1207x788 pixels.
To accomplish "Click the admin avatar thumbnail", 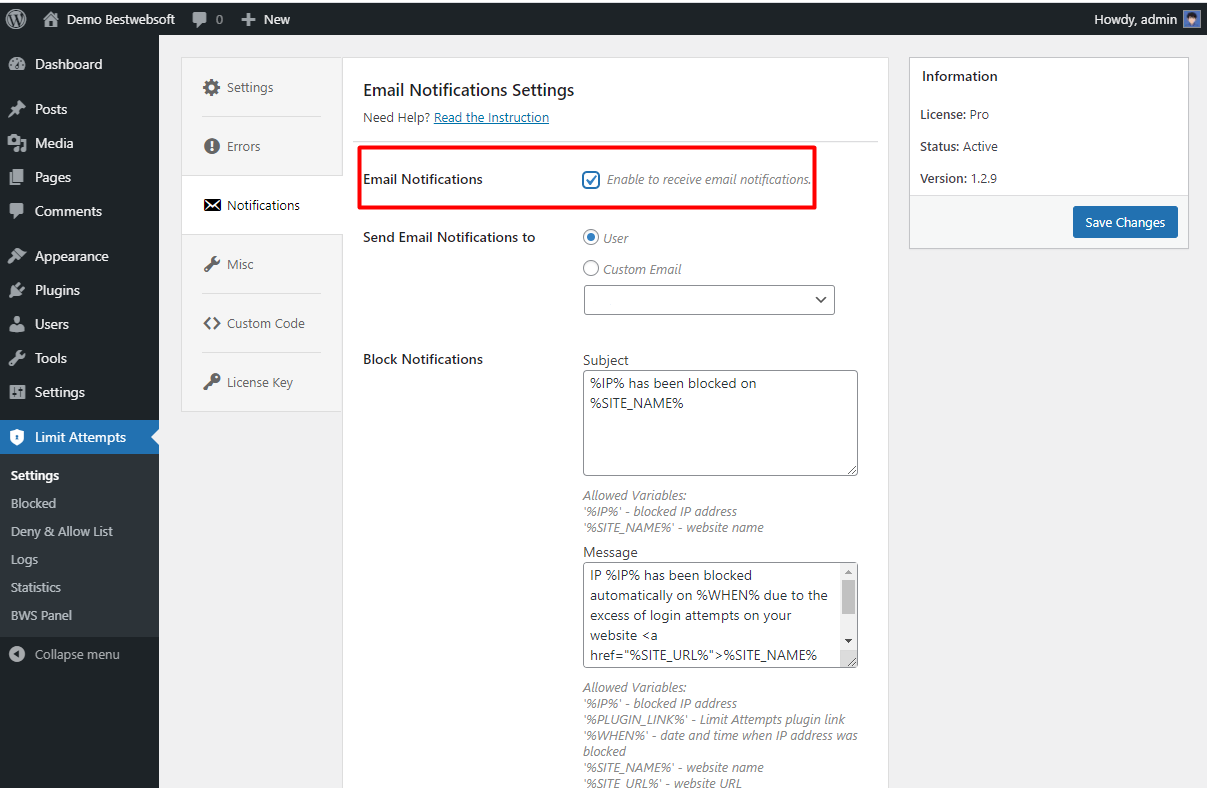I will coord(1192,19).
